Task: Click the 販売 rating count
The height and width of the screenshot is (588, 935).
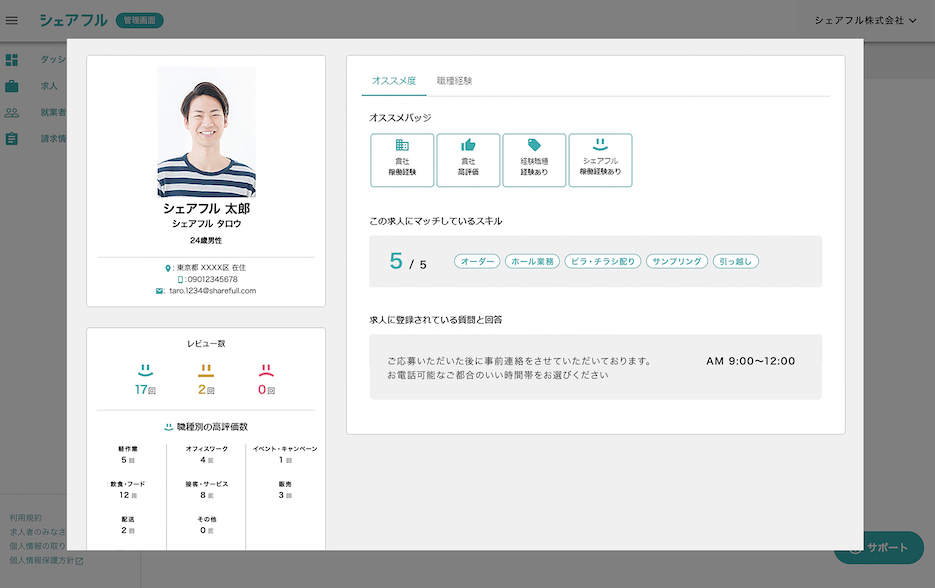Action: pyautogui.click(x=285, y=495)
